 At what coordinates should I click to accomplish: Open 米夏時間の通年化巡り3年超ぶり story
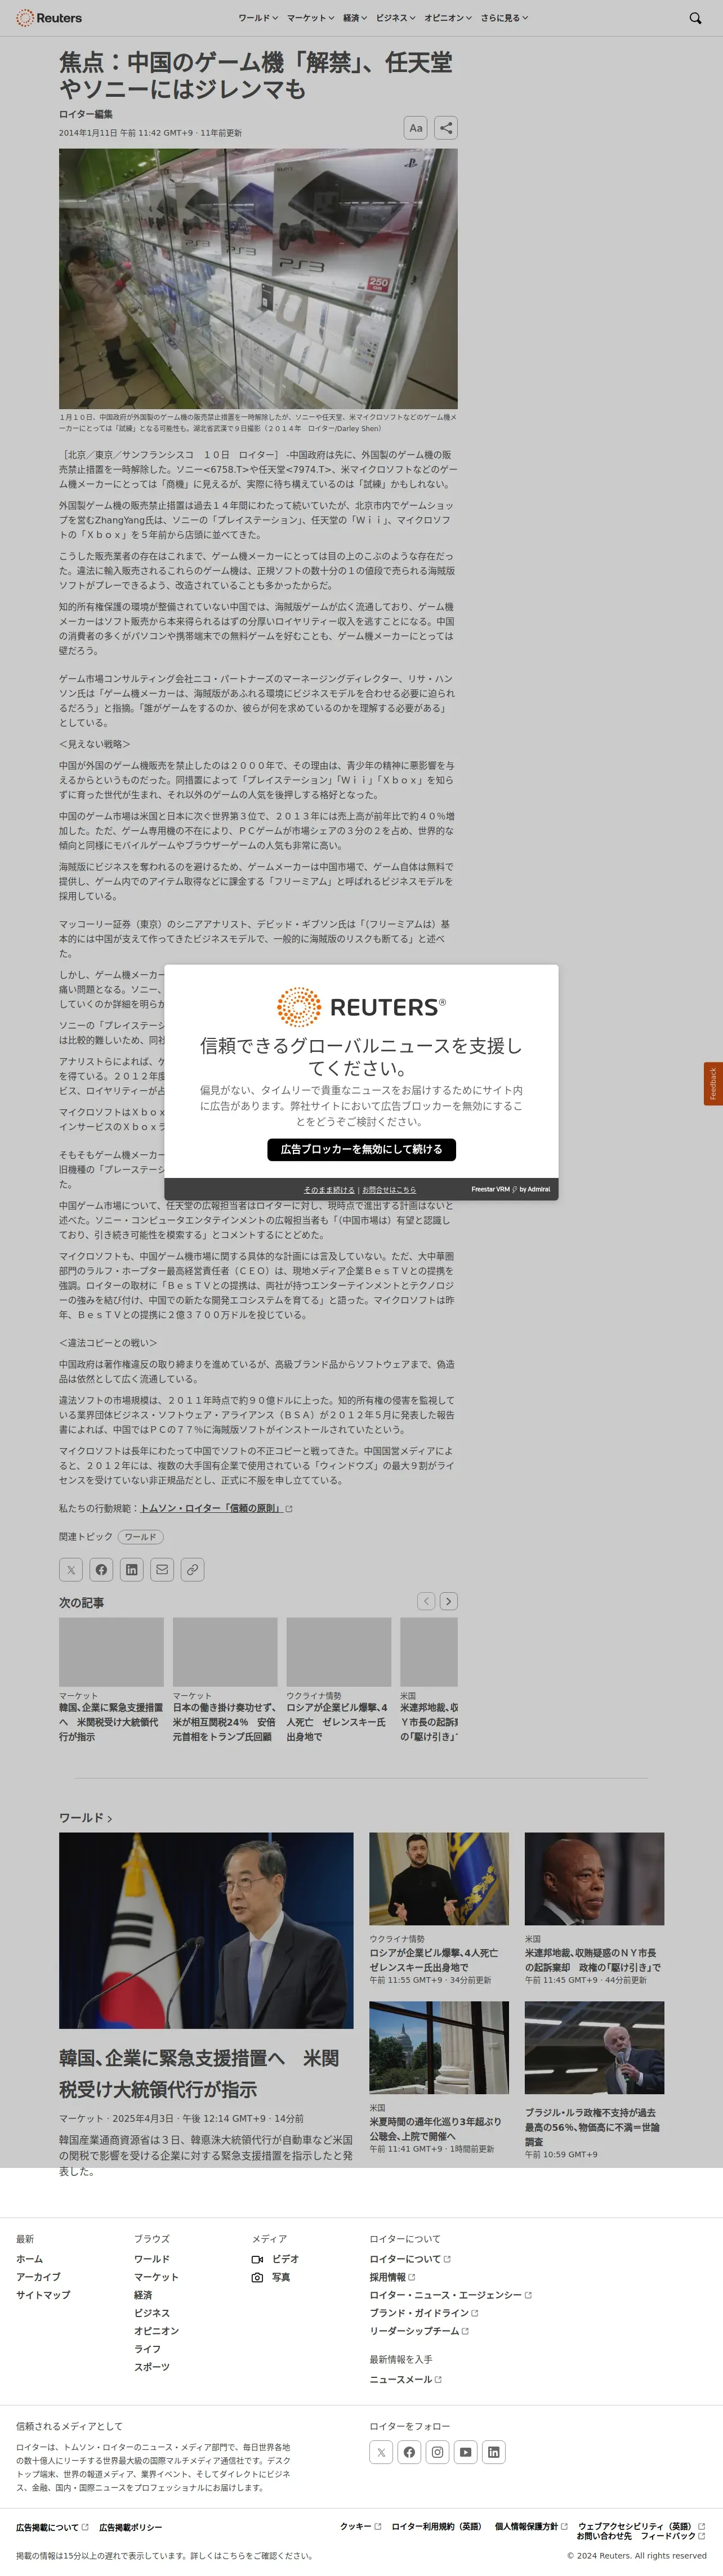[435, 2128]
